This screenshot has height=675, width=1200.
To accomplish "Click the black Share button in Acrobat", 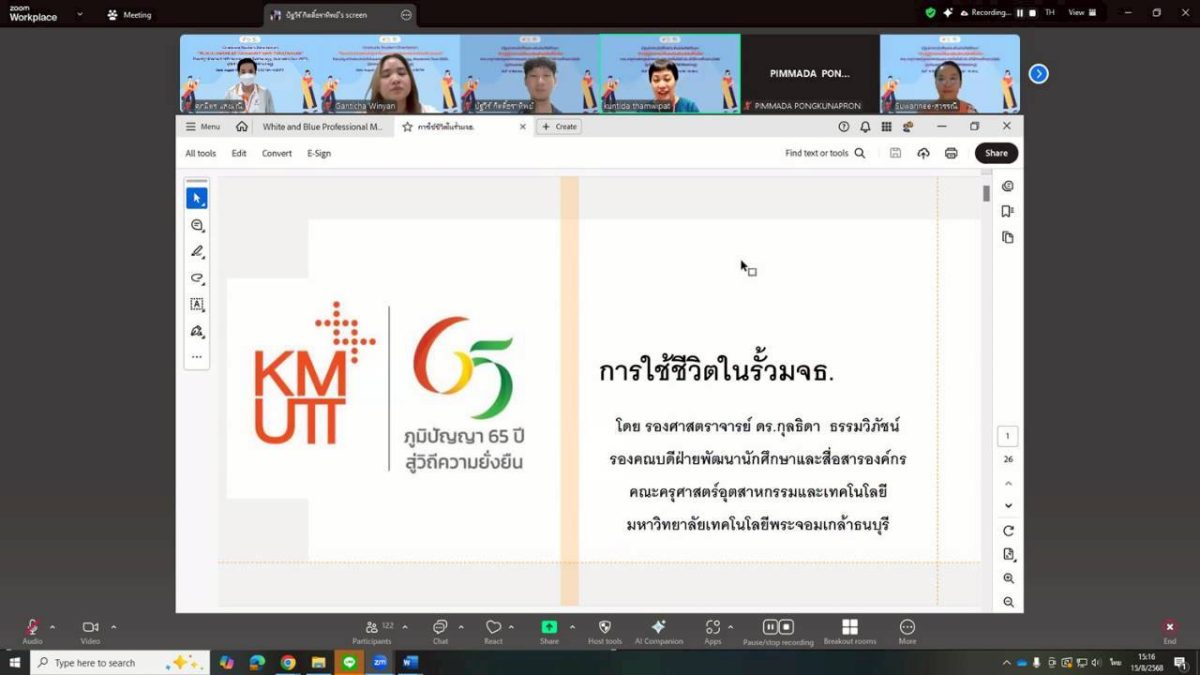I will (996, 153).
